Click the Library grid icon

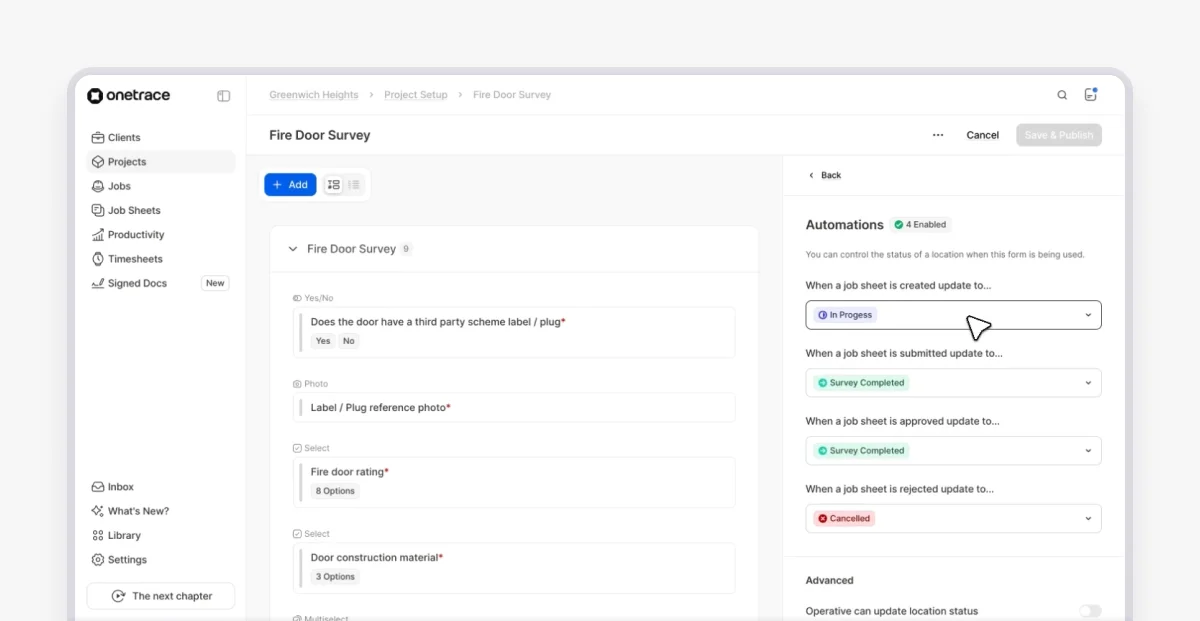click(98, 536)
